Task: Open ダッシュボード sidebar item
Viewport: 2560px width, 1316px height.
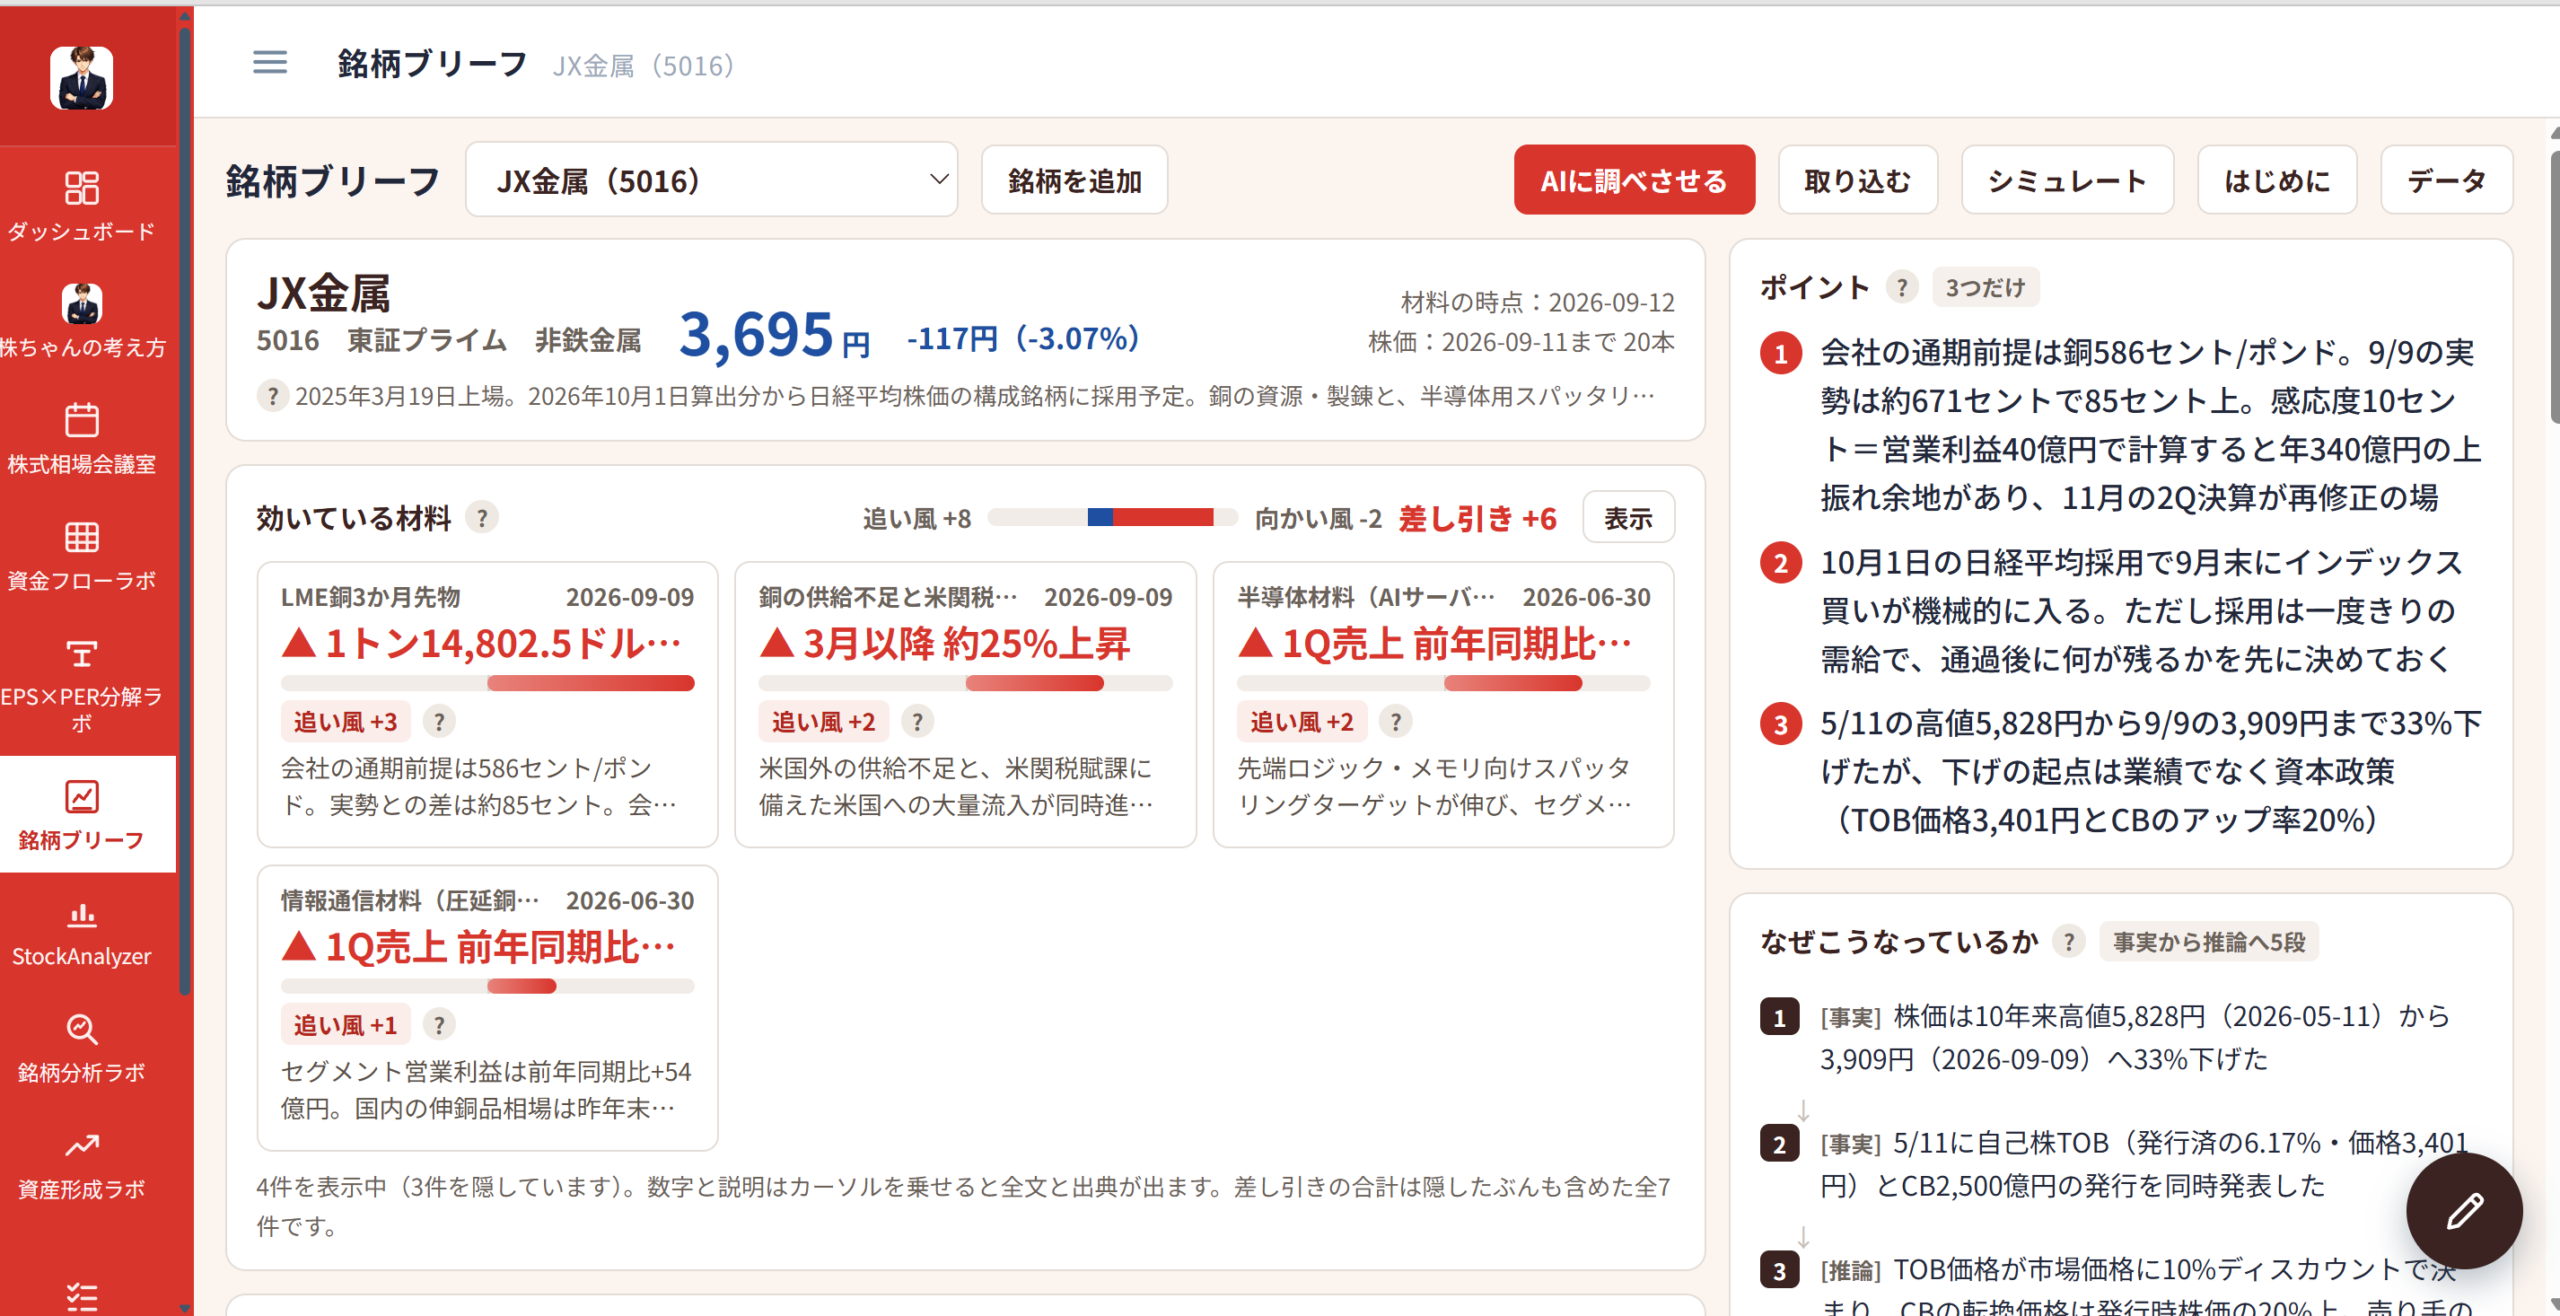Action: [x=82, y=206]
